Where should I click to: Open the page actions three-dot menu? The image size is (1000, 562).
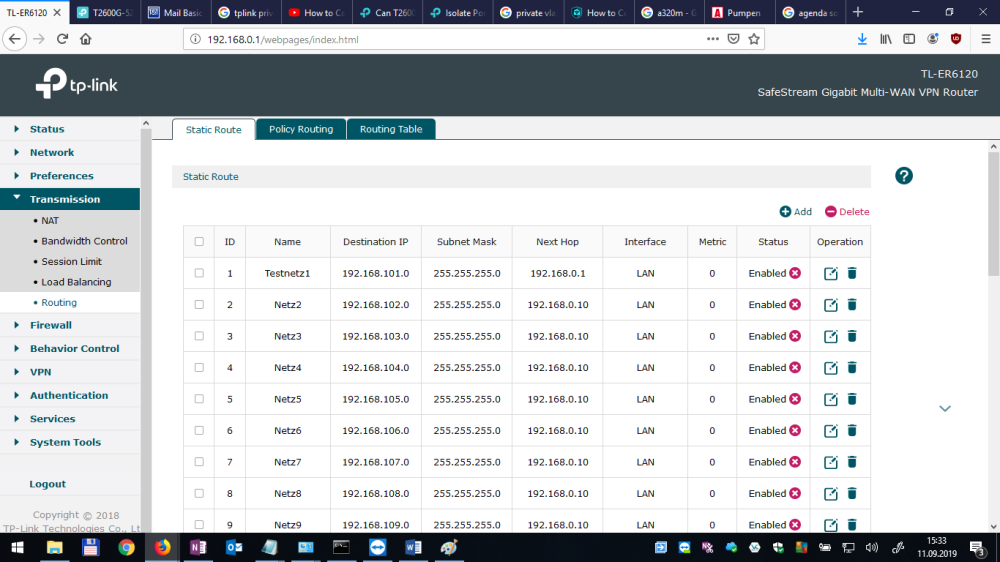point(712,39)
